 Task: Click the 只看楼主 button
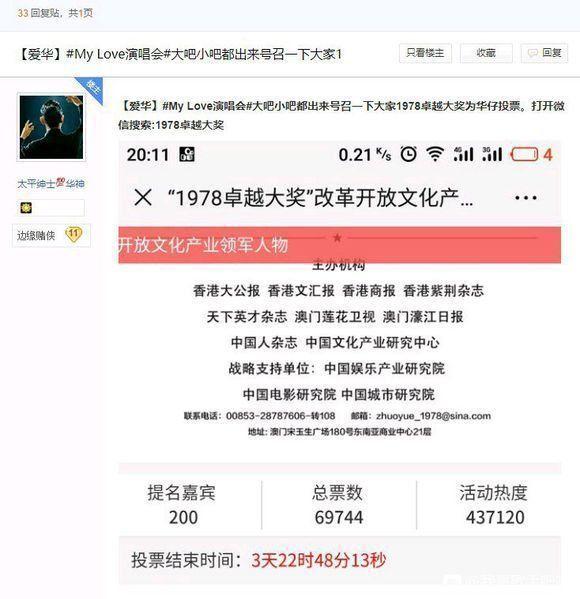click(x=425, y=53)
